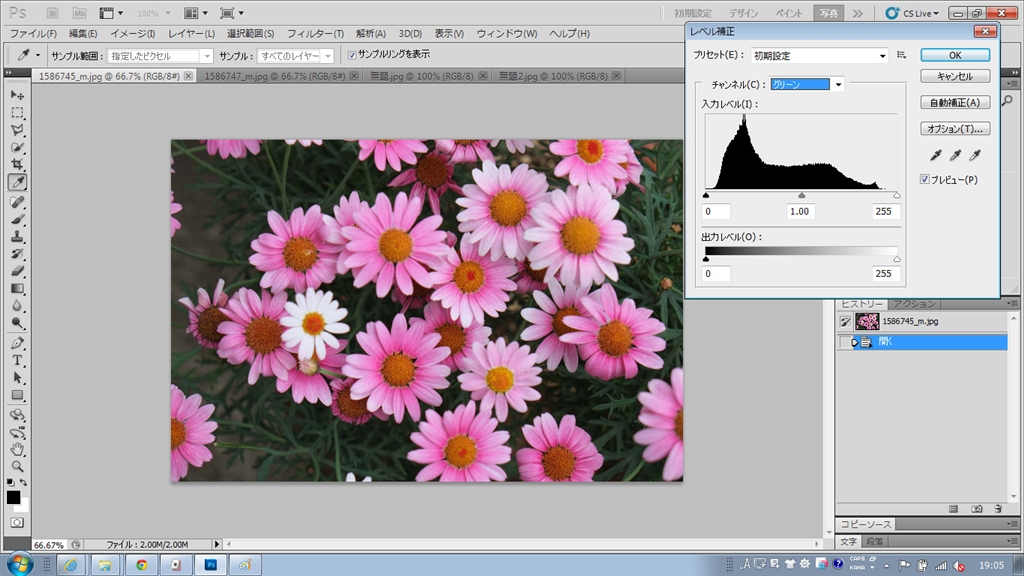Image resolution: width=1024 pixels, height=576 pixels.
Task: Click the black point eyedropper in Levels
Action: pos(937,156)
